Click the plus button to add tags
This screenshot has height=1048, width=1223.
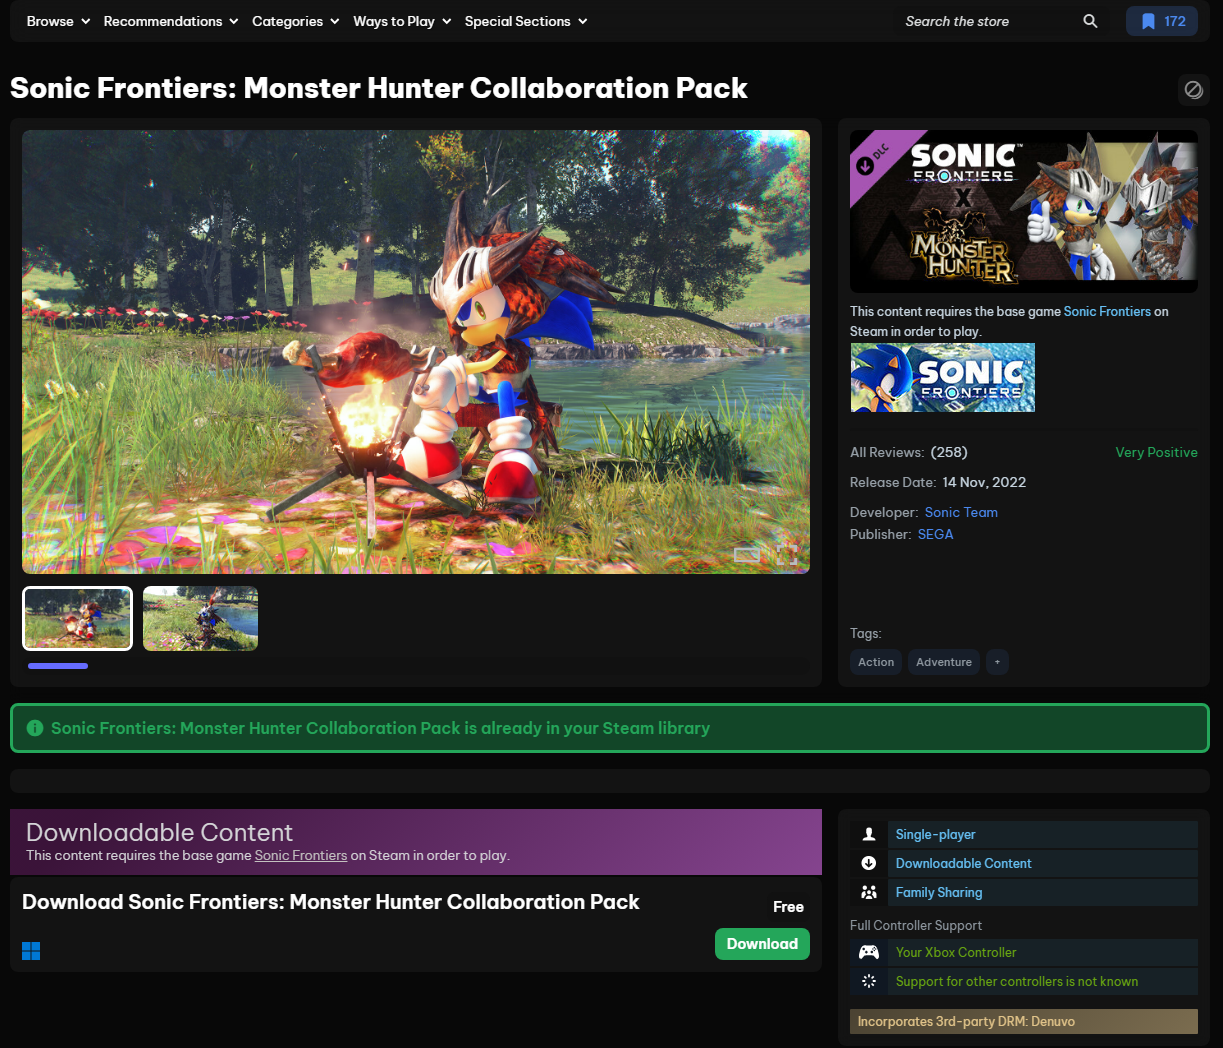click(x=997, y=662)
